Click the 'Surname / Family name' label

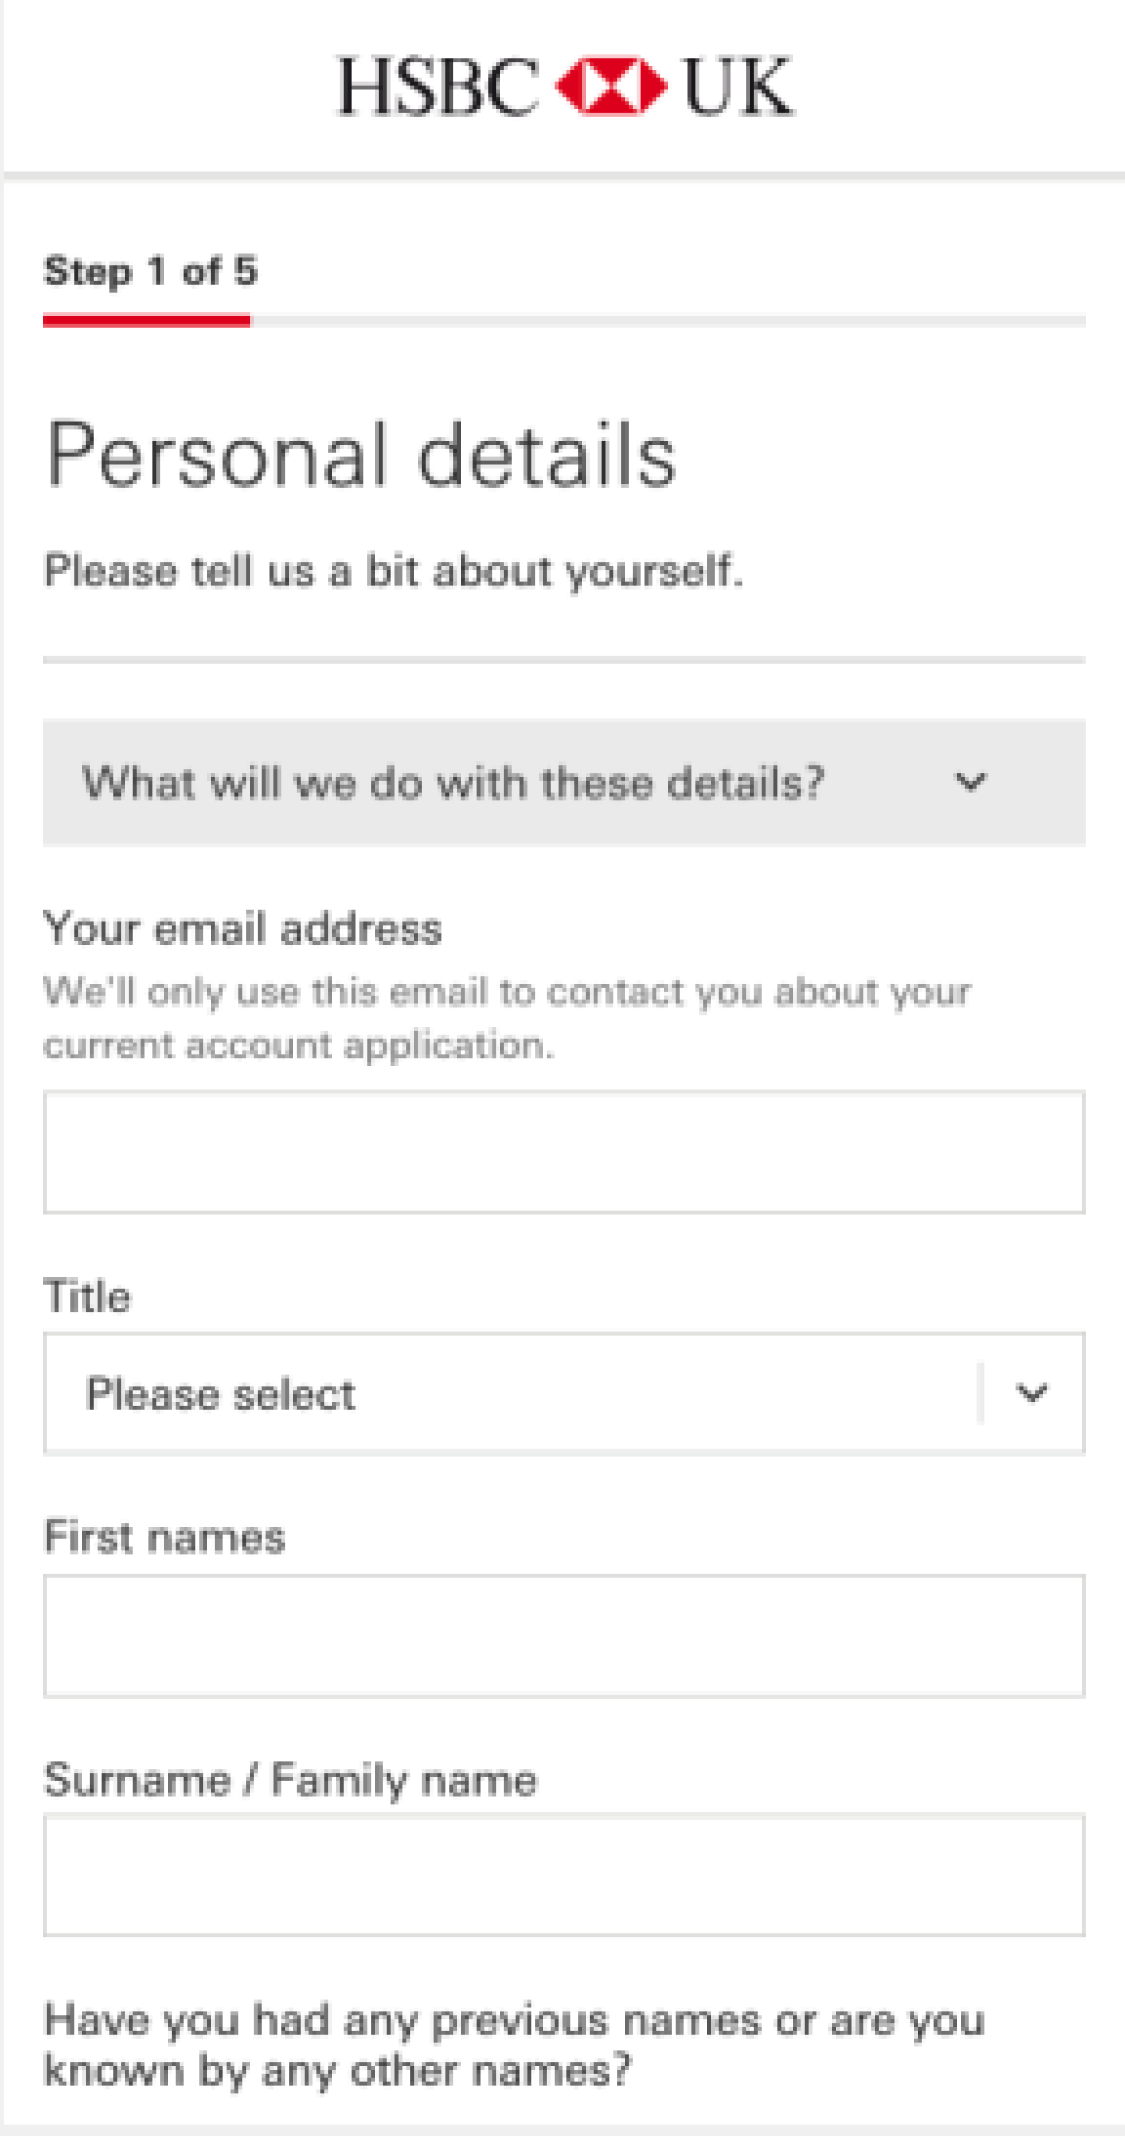[291, 1780]
